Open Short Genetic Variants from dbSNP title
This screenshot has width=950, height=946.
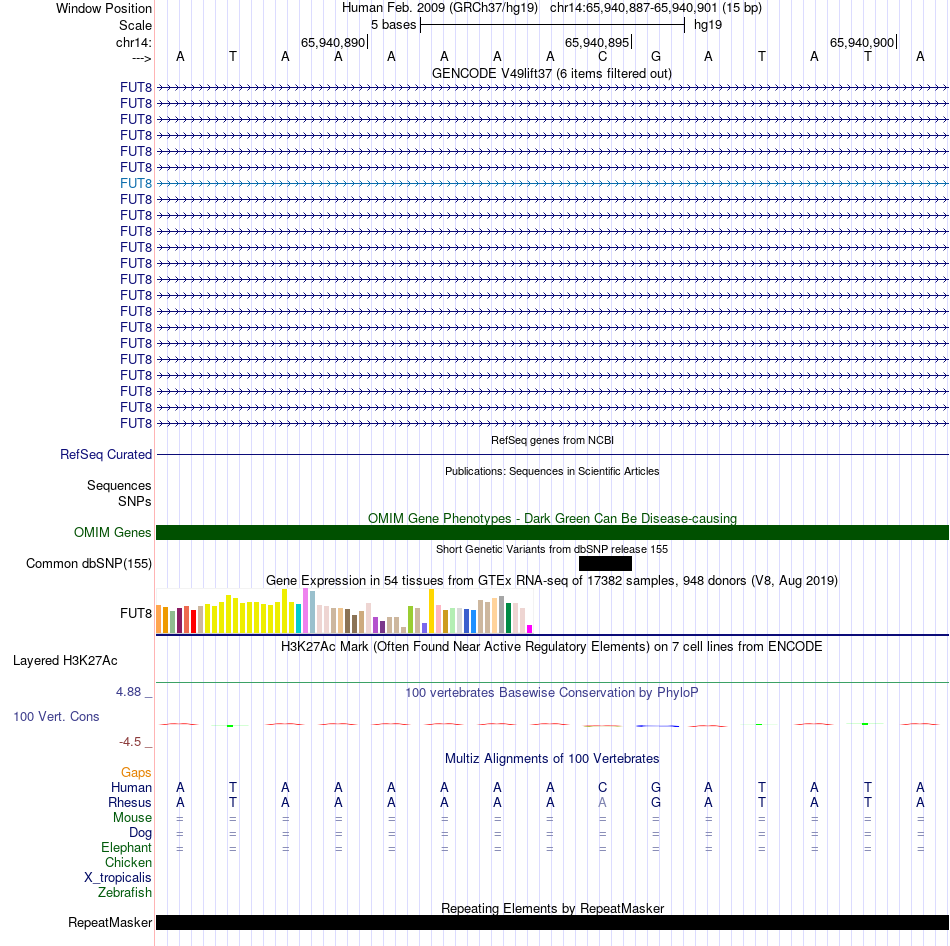tap(552, 549)
